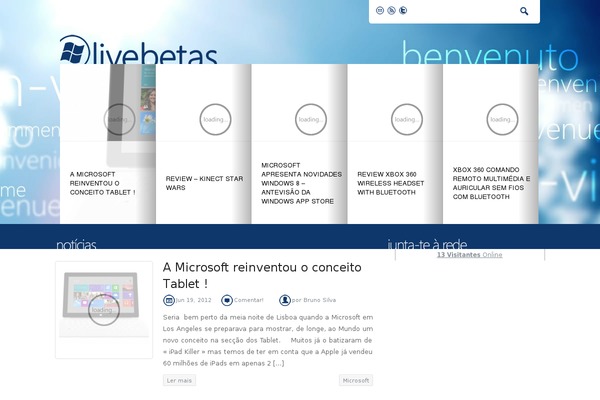Click the 'notícias' section heading
Screen dimensions: 600x400
click(x=76, y=244)
